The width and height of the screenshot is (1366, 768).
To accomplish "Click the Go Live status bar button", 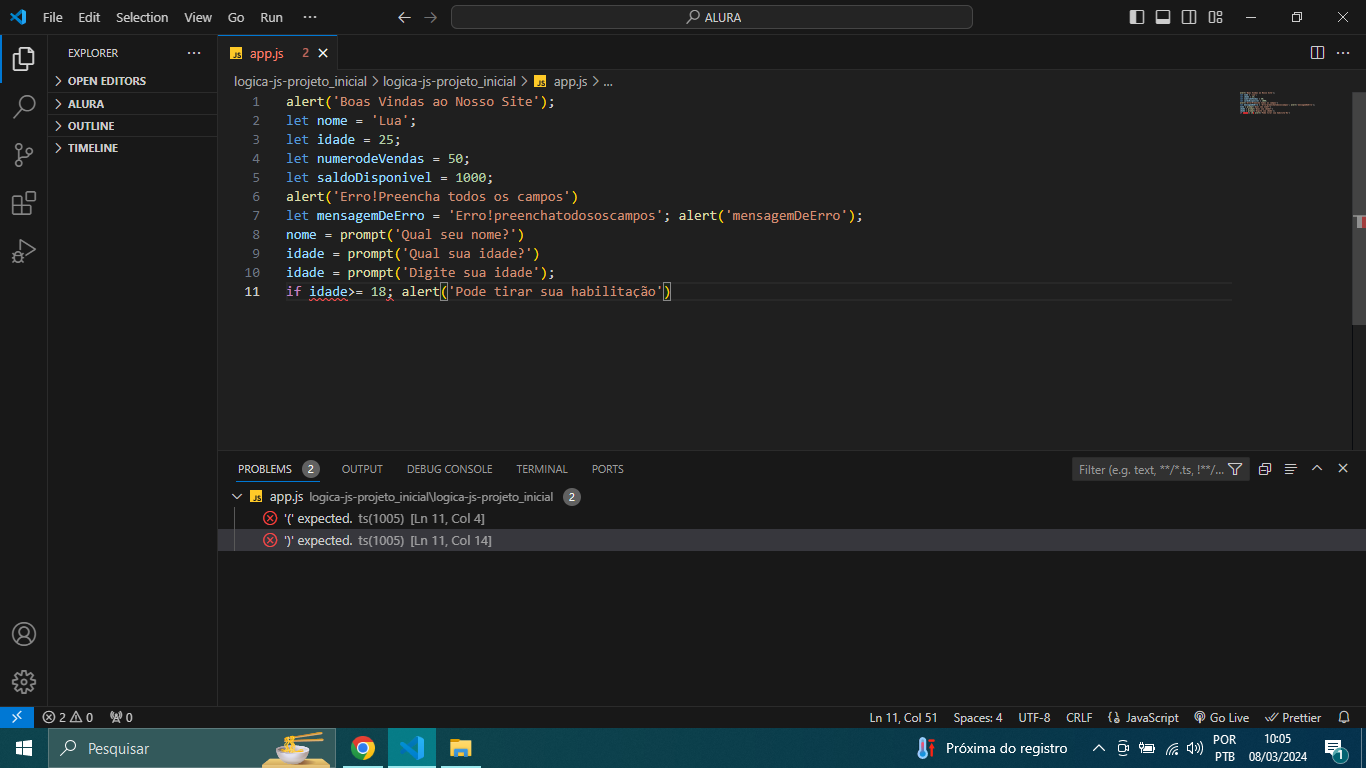I will point(1221,717).
